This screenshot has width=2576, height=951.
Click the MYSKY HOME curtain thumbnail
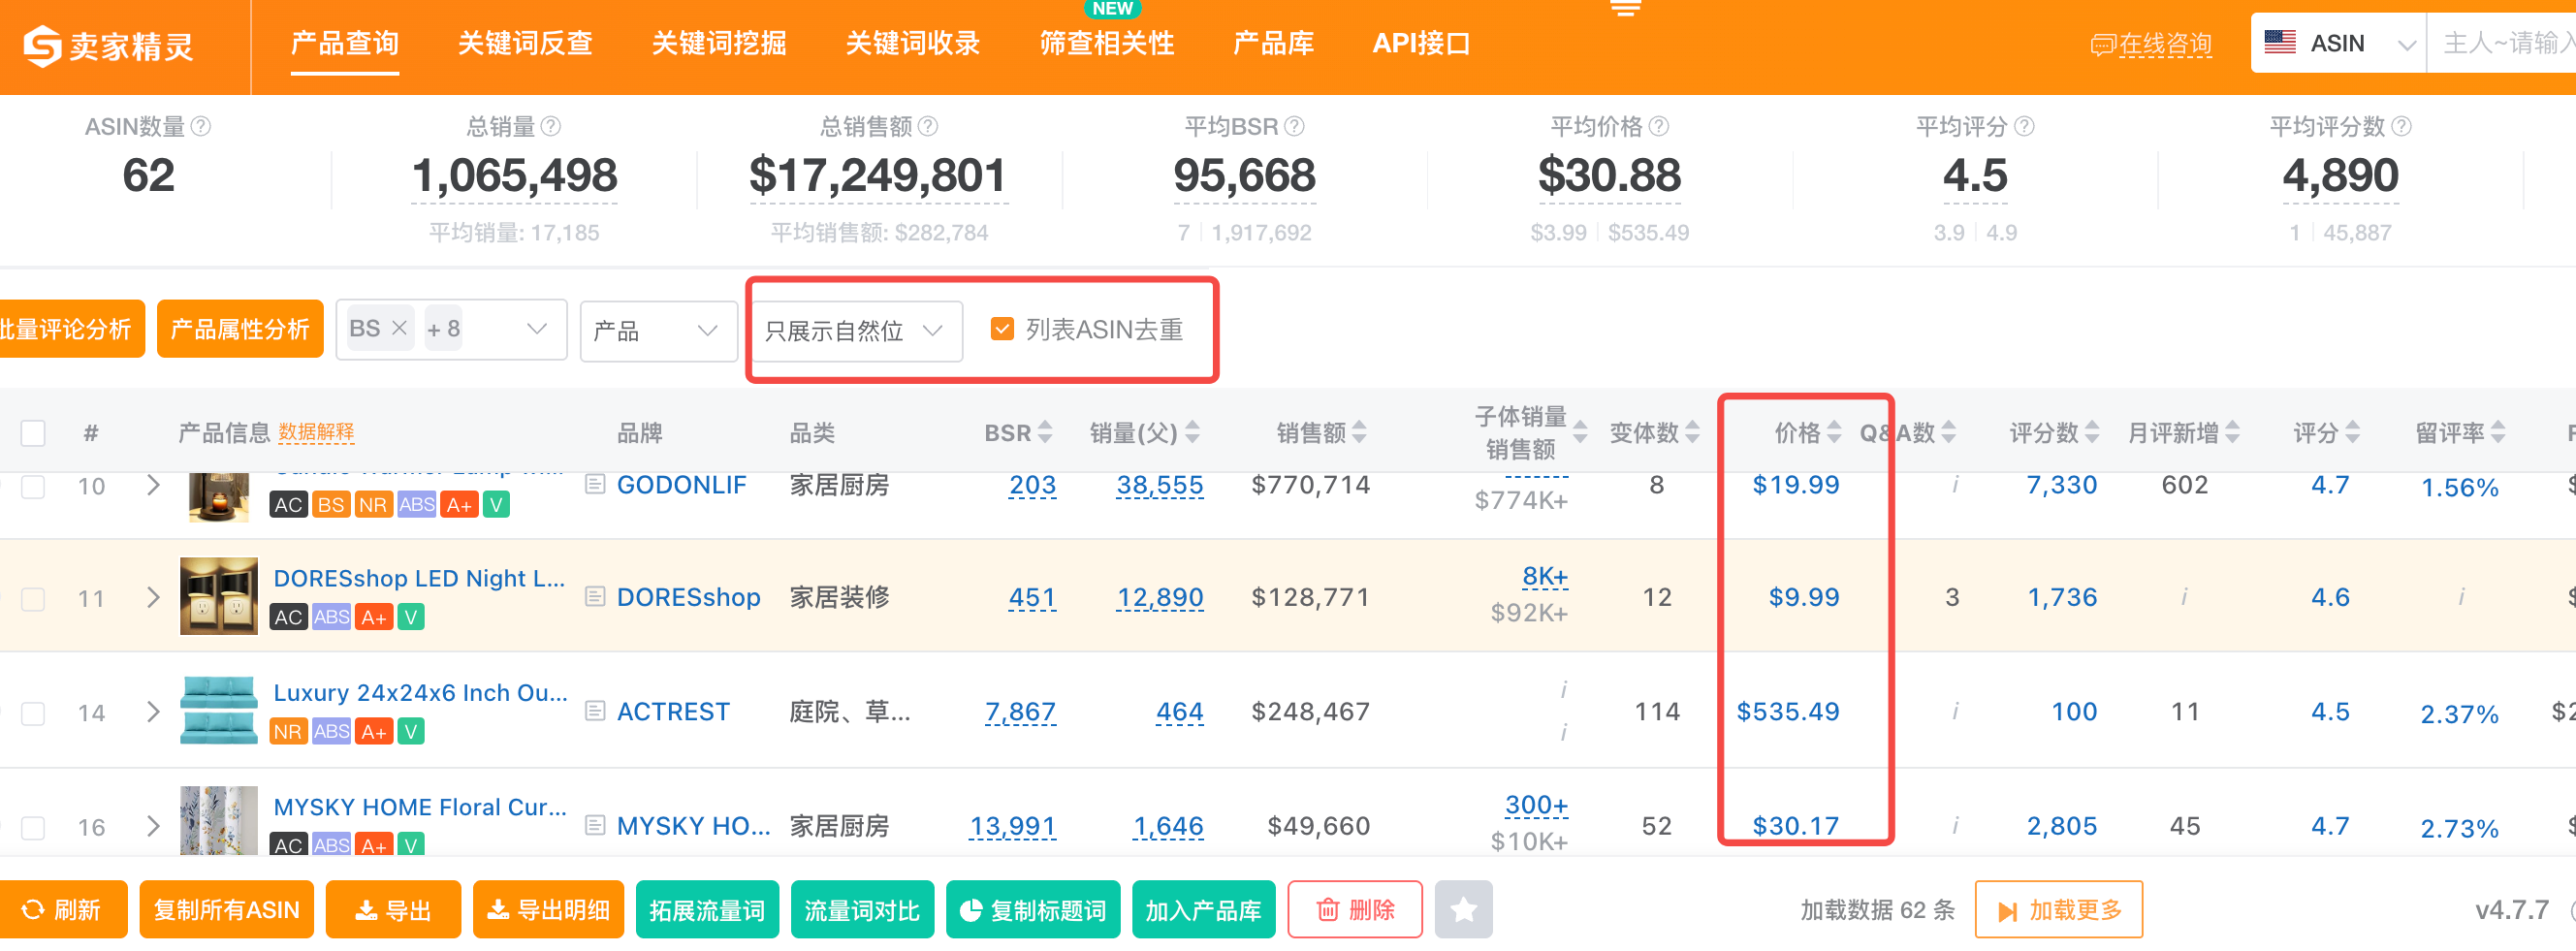coord(218,822)
